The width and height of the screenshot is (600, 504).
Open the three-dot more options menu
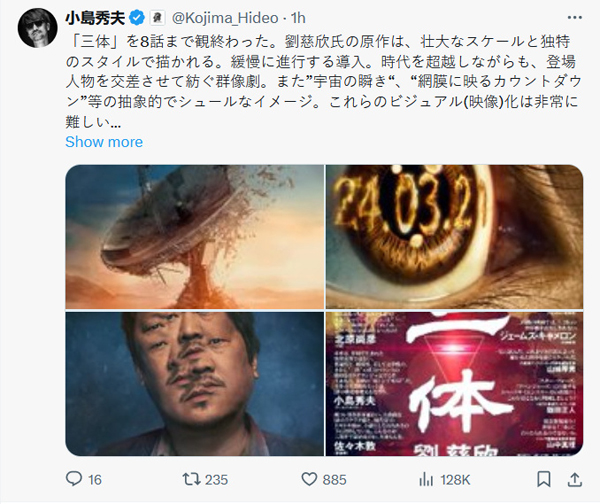click(x=574, y=18)
